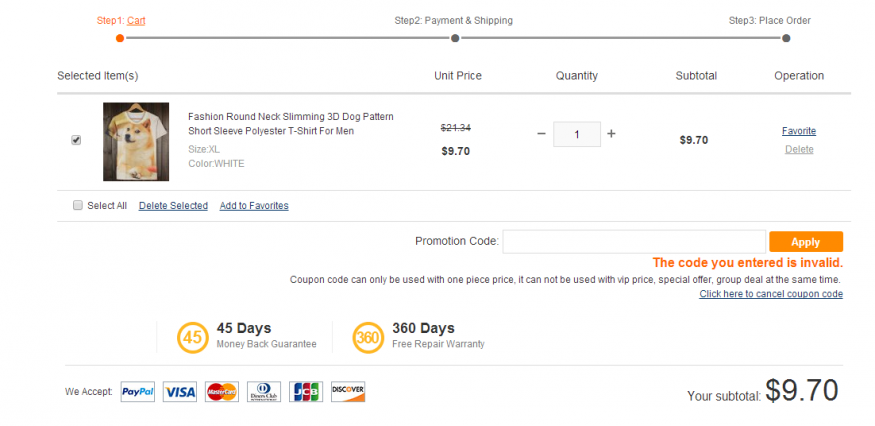Increase quantity with the plus button
Screen dimensions: 875x426
point(611,134)
